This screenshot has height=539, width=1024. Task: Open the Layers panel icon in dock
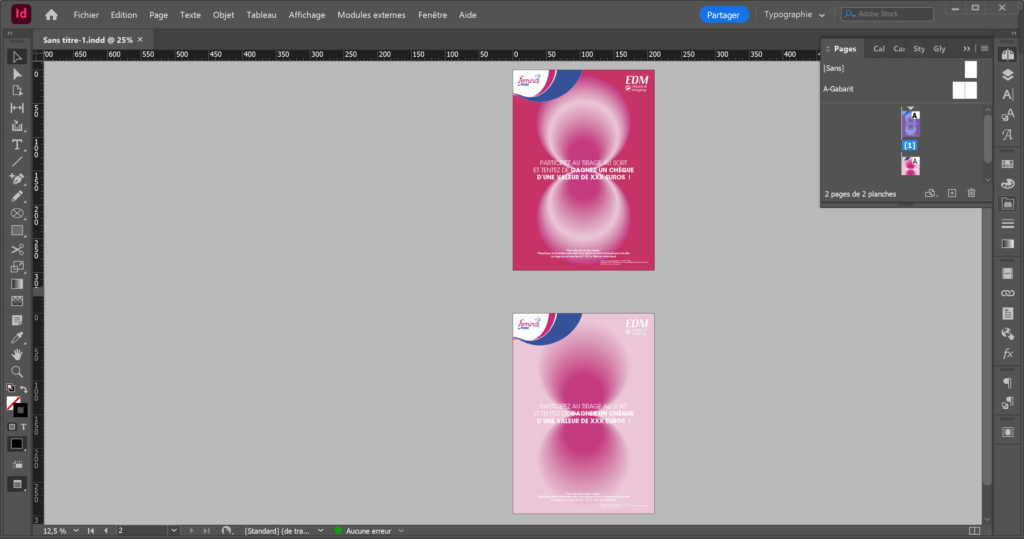tap(1007, 75)
